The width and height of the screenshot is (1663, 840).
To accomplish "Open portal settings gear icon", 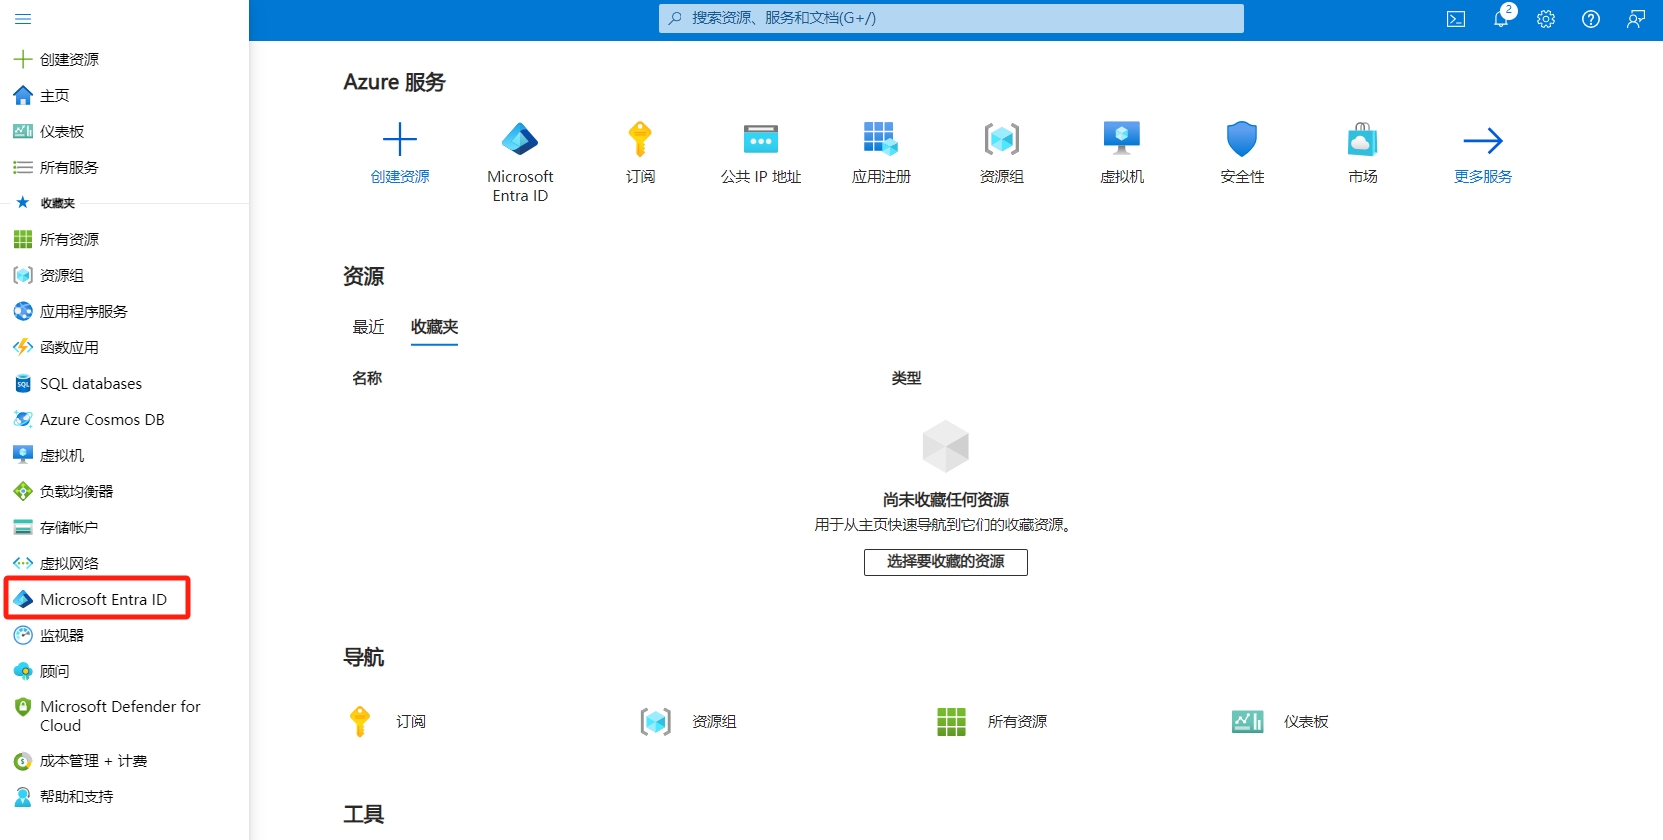I will click(1546, 19).
